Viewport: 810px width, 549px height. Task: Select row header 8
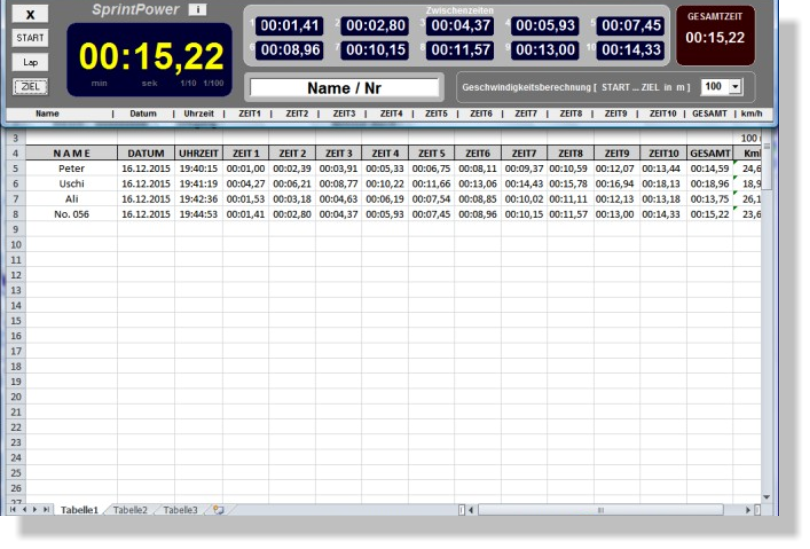point(15,214)
